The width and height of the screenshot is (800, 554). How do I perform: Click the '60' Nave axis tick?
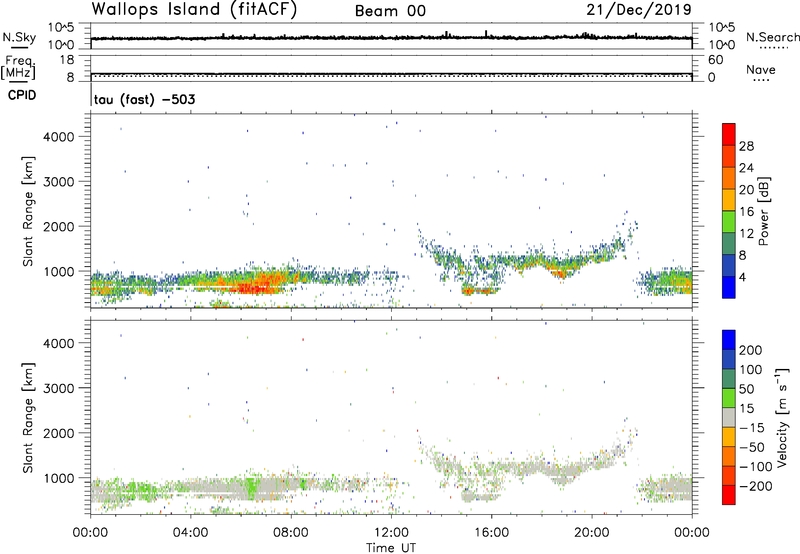(x=715, y=60)
